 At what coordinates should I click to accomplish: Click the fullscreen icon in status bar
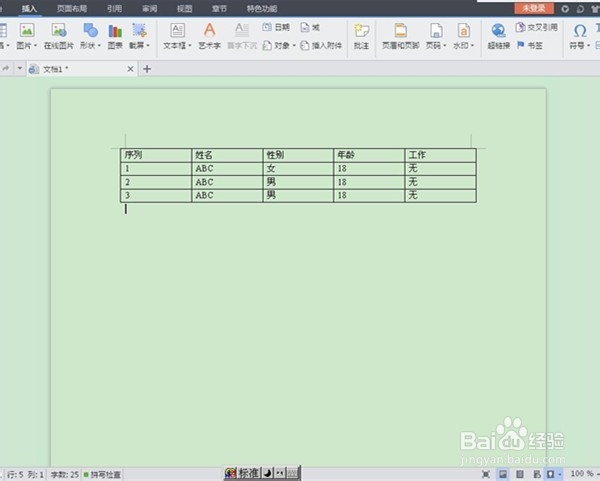486,474
